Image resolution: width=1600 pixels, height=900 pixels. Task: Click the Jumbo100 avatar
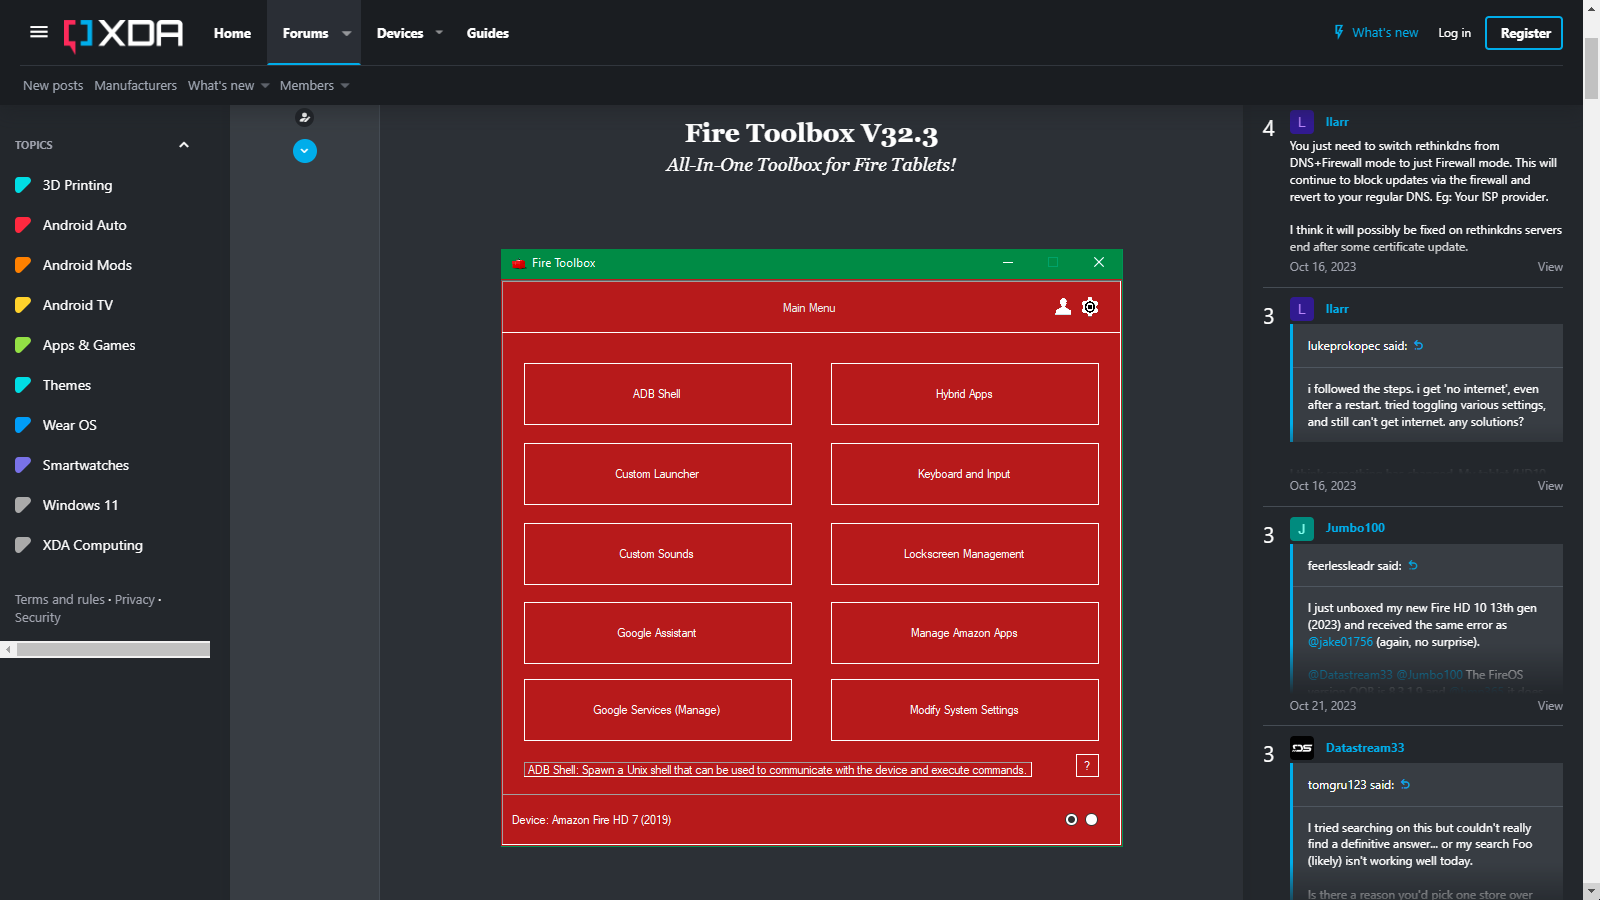(x=1301, y=528)
